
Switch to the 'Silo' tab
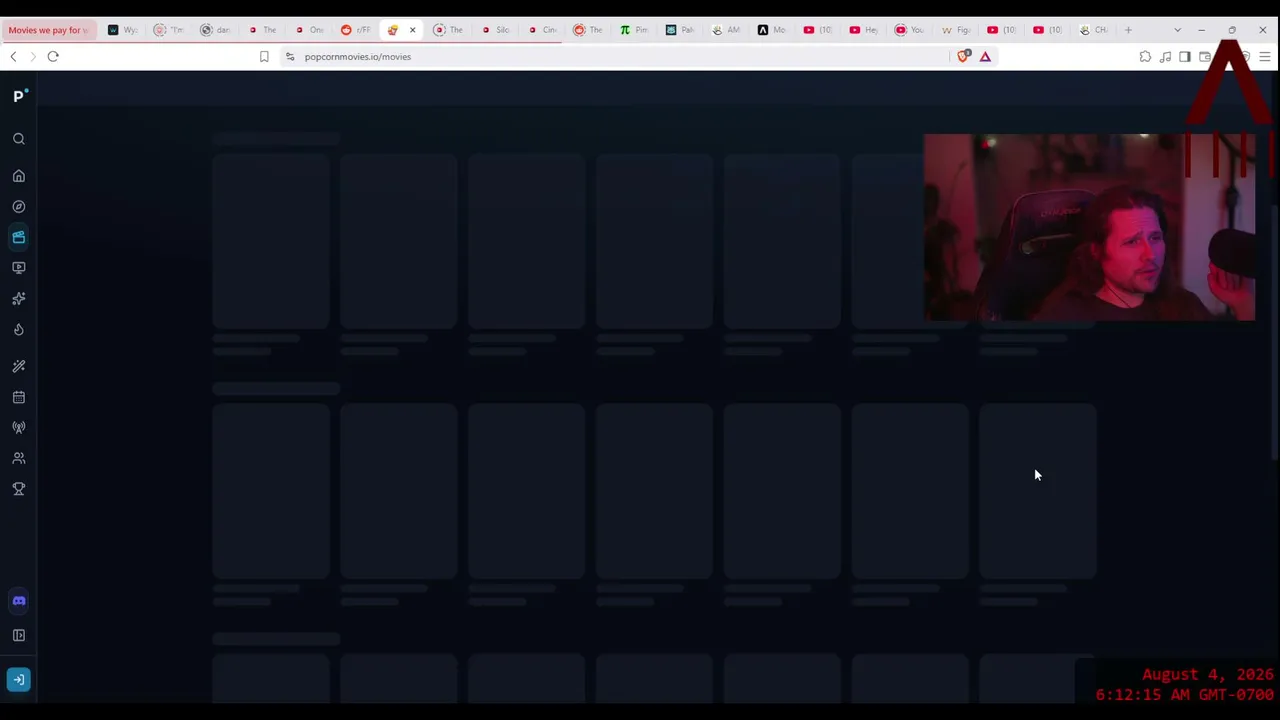496,30
